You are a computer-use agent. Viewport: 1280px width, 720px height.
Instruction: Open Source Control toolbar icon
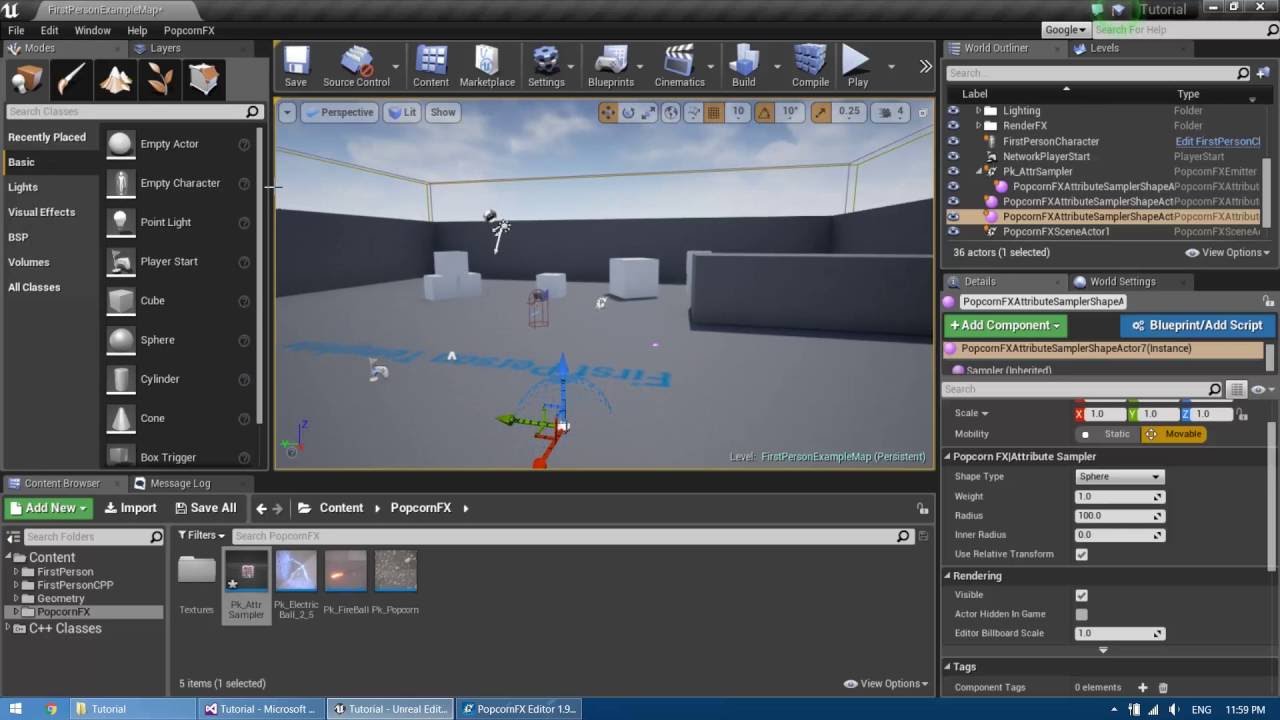coord(356,67)
